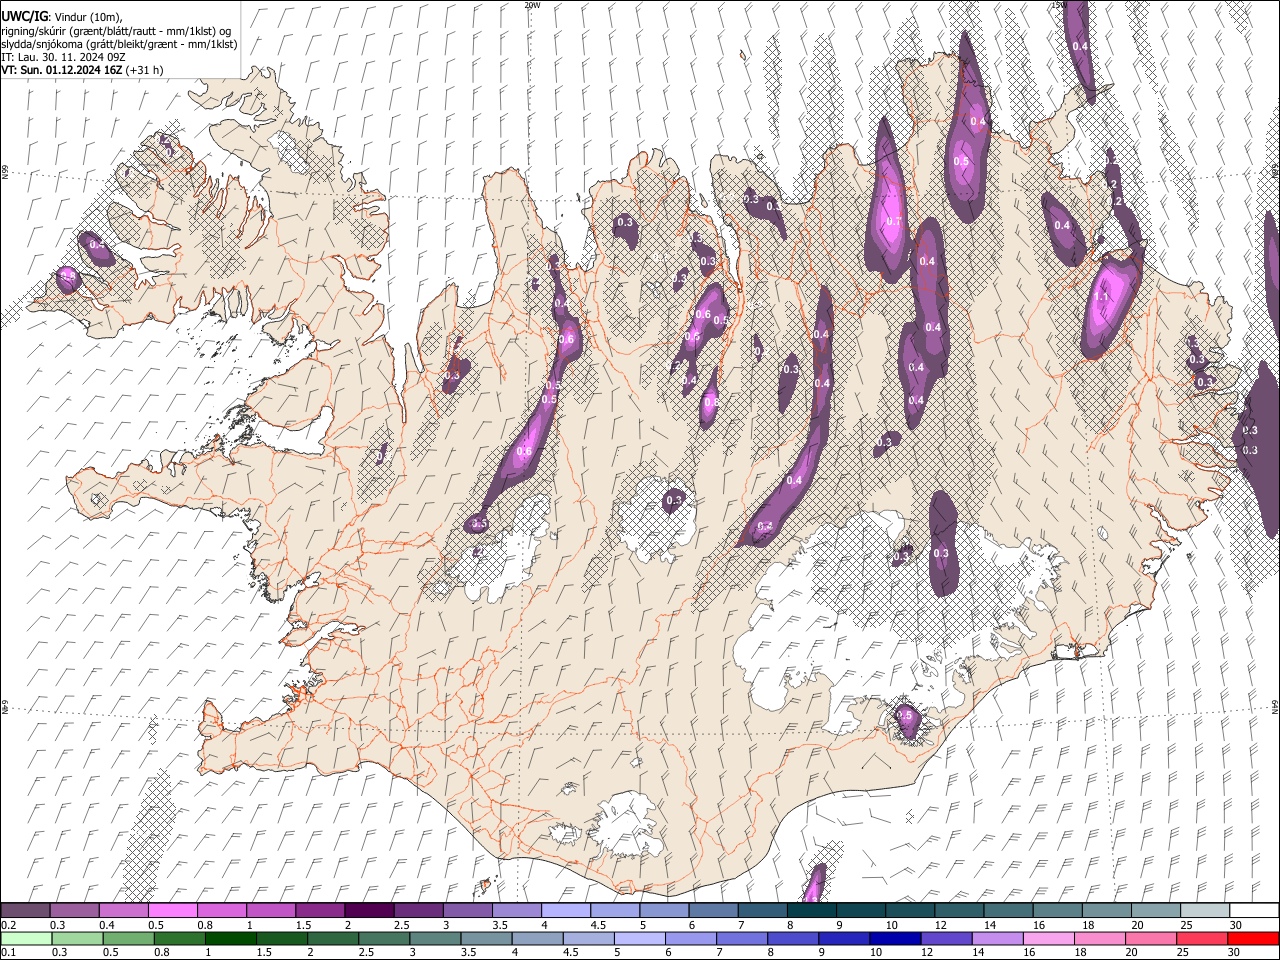
Task: Pick the bright pink swatch between 0.5 and 0.8, upper scale
Action: (172, 910)
